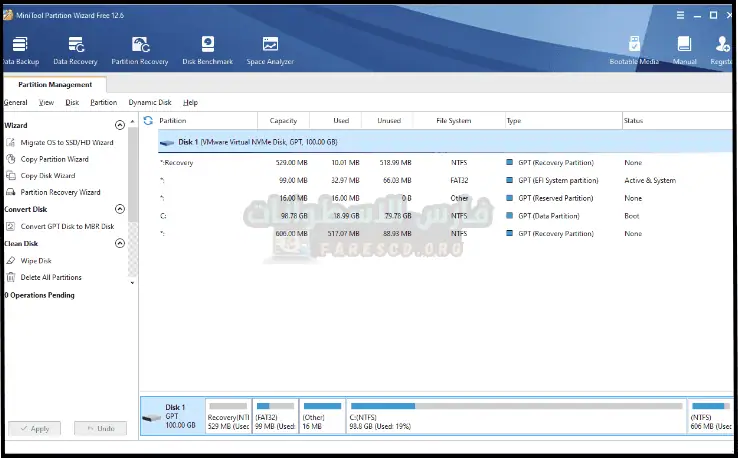Select the C:(NTFS) block in disk map

tap(515, 416)
